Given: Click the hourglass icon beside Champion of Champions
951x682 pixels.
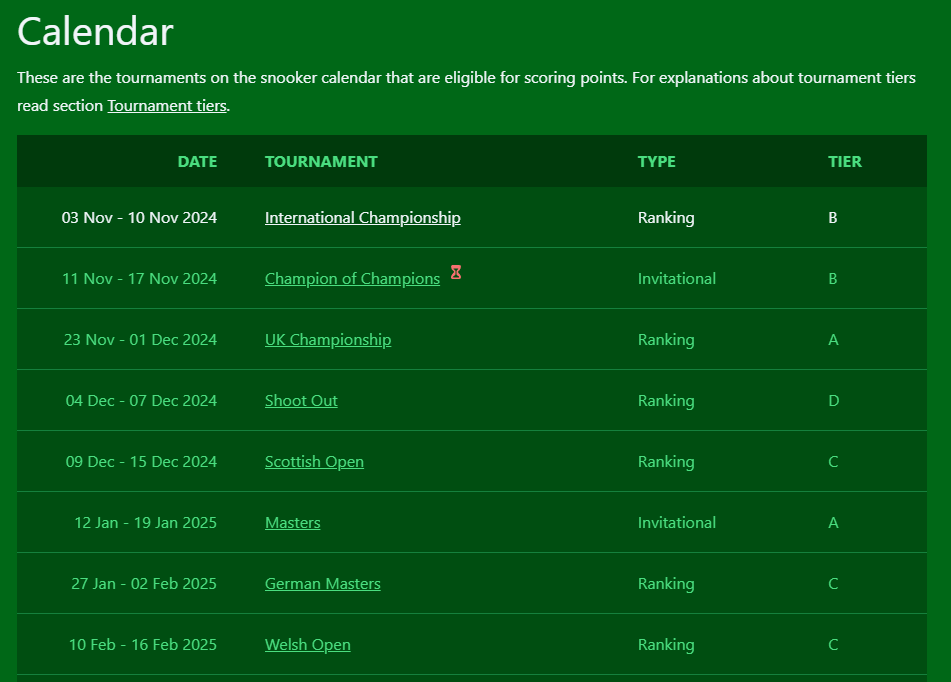Looking at the screenshot, I should (x=455, y=272).
